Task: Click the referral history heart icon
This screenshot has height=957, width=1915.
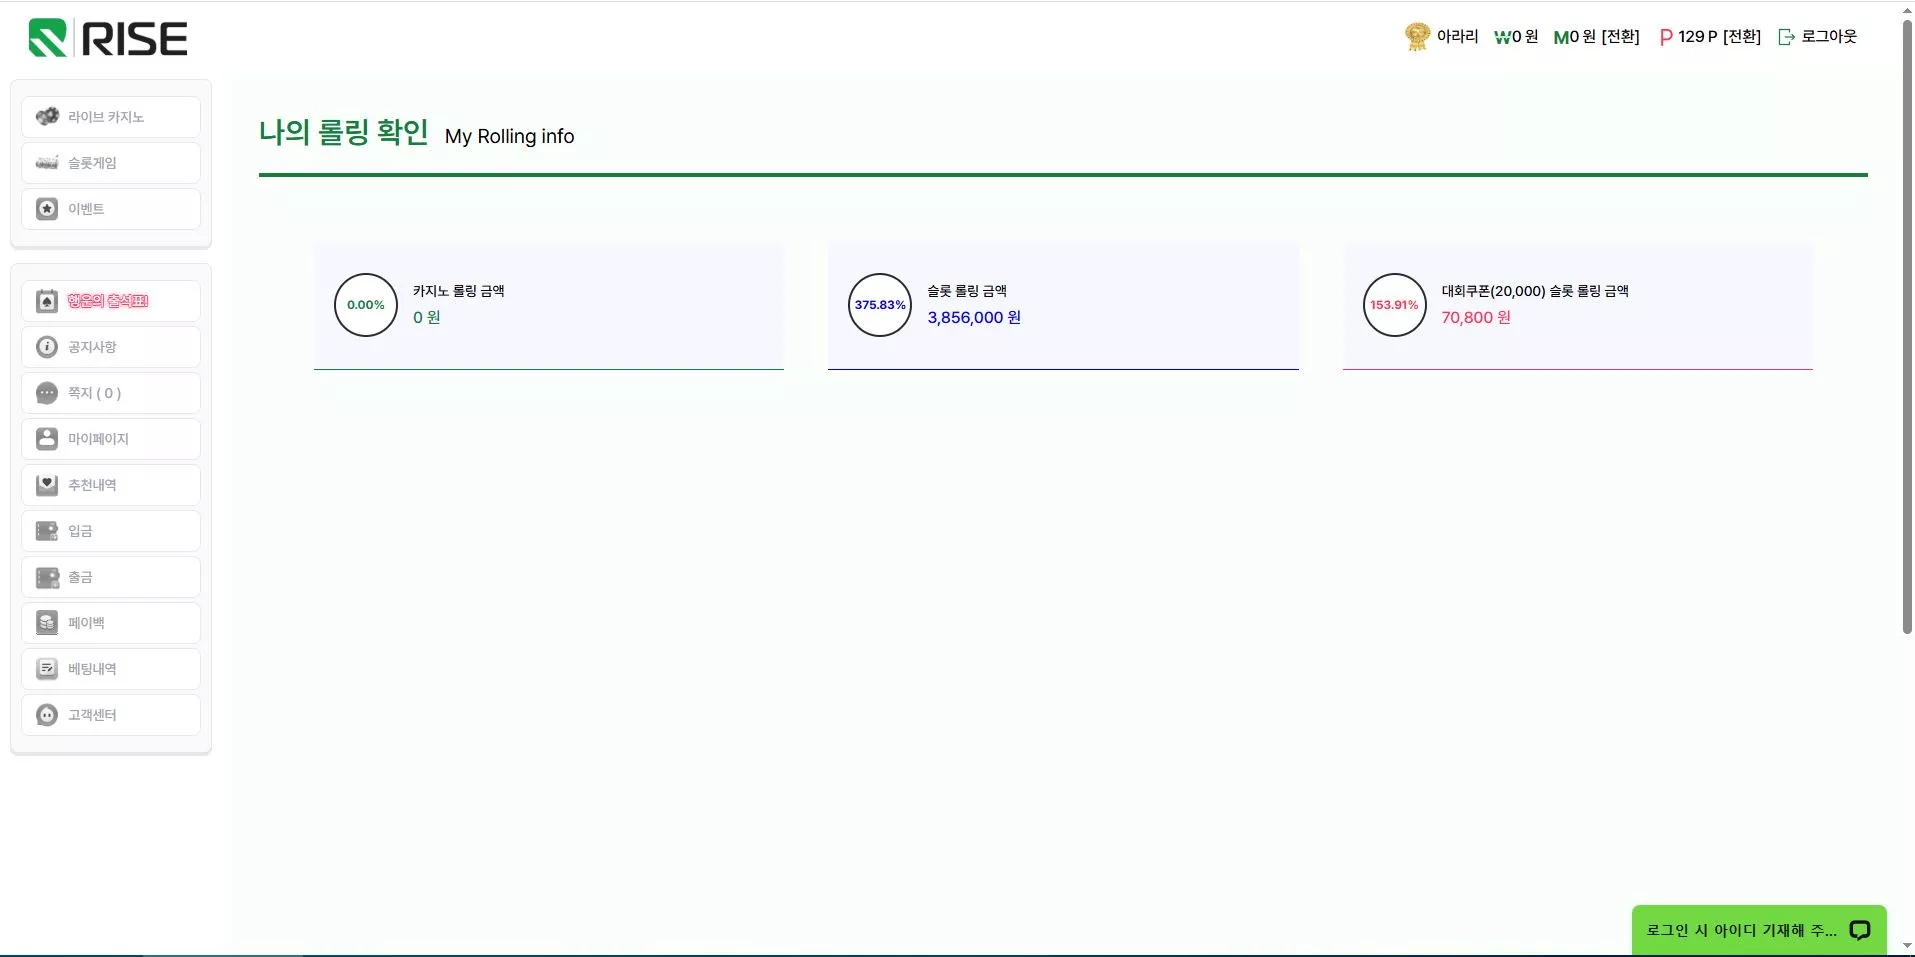Action: 47,485
